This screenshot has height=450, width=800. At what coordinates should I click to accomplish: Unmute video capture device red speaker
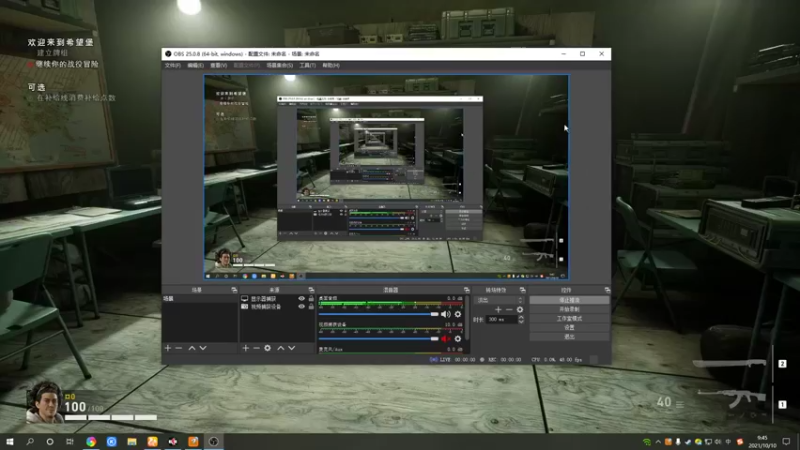[x=445, y=339]
